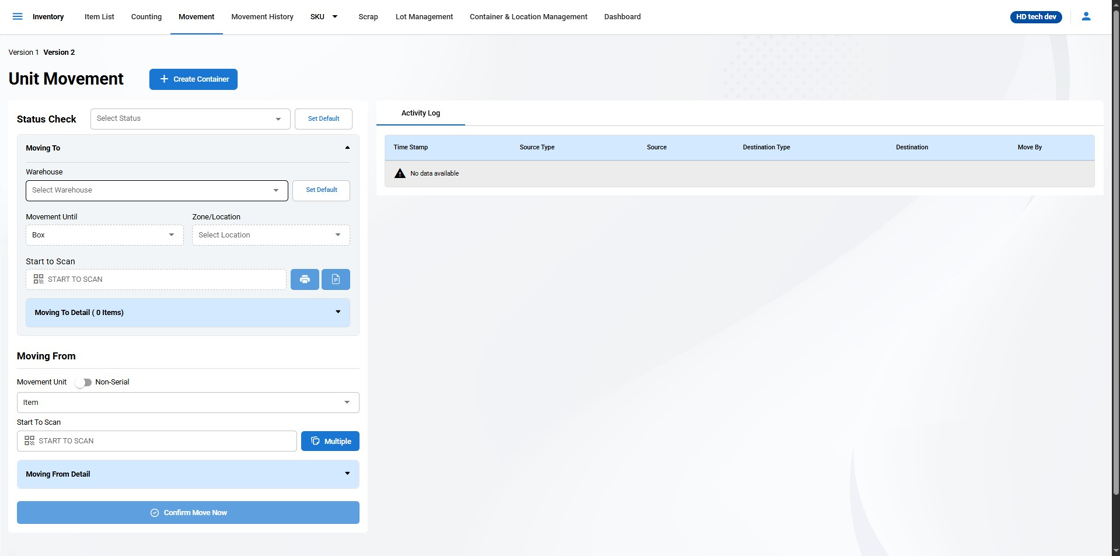Viewport: 1120px width, 556px height.
Task: Click the blue printer icon button
Action: coord(305,279)
